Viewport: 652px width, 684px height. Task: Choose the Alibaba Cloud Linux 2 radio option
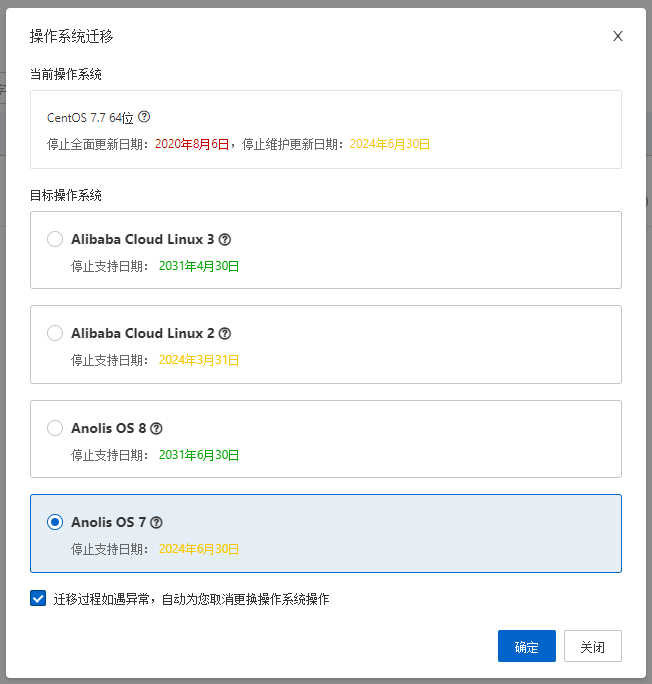click(55, 334)
